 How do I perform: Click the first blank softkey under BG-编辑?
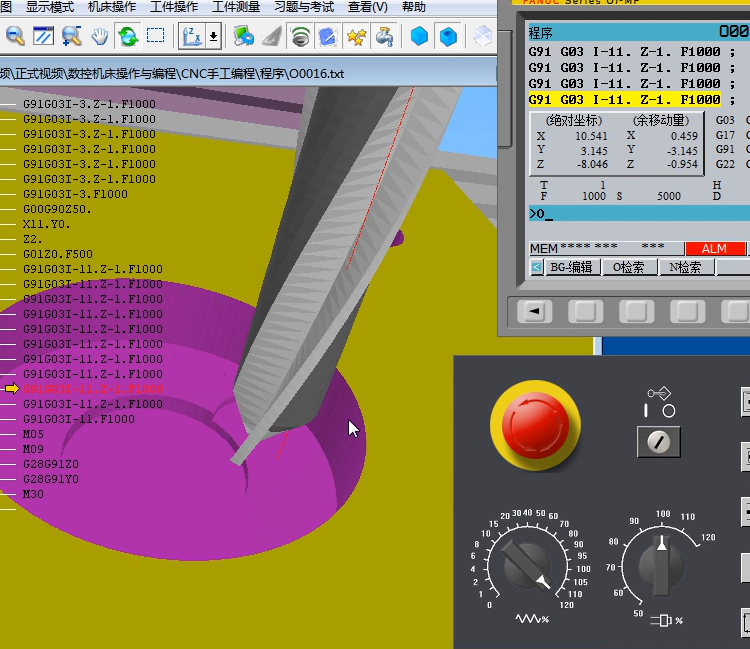pyautogui.click(x=585, y=311)
